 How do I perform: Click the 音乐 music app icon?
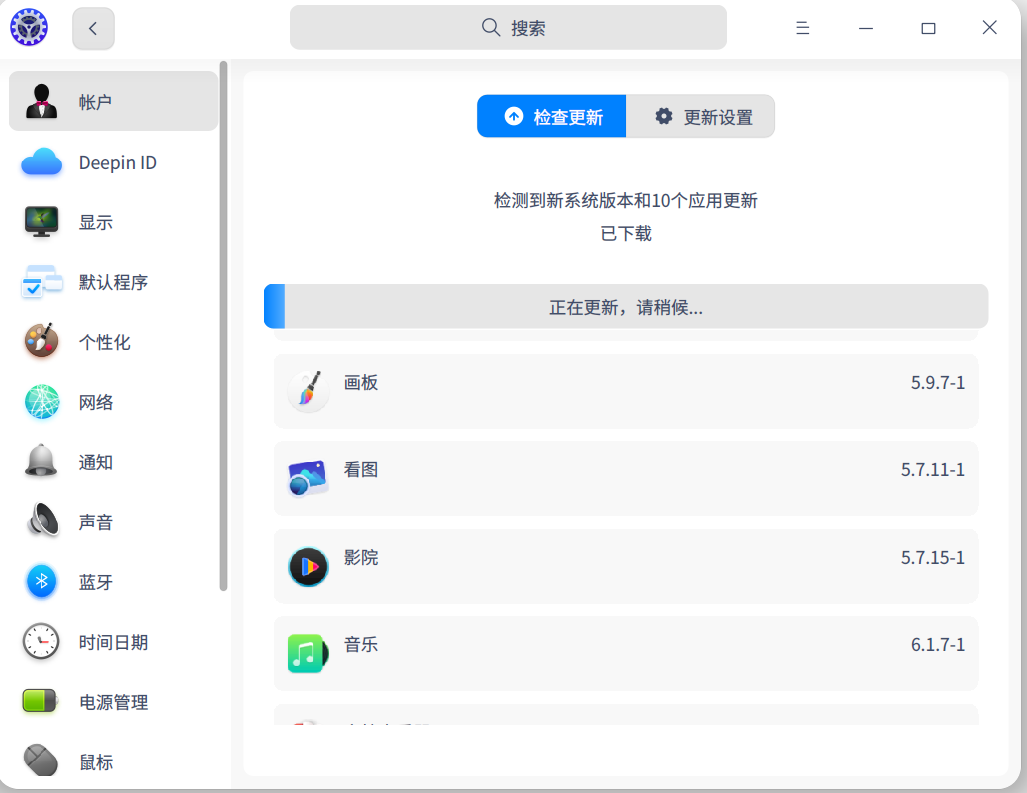click(x=308, y=653)
